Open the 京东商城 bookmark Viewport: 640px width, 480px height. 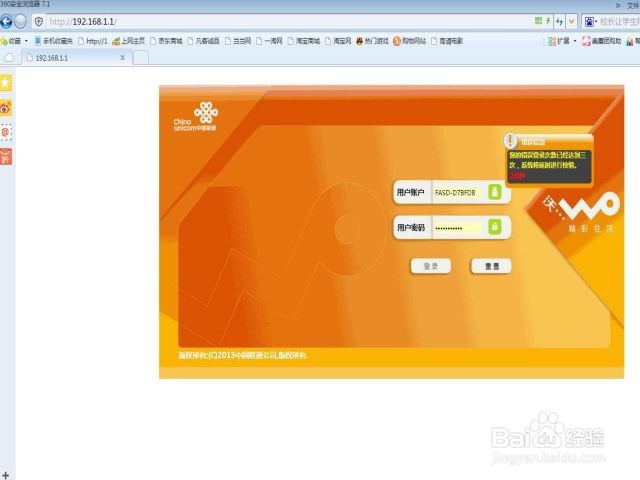pos(166,41)
